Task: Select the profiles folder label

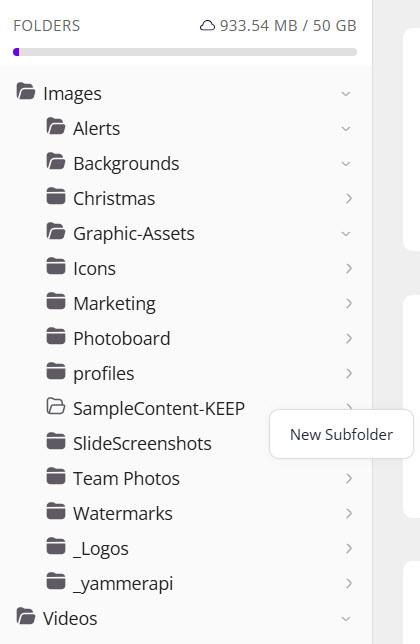Action: tap(104, 373)
